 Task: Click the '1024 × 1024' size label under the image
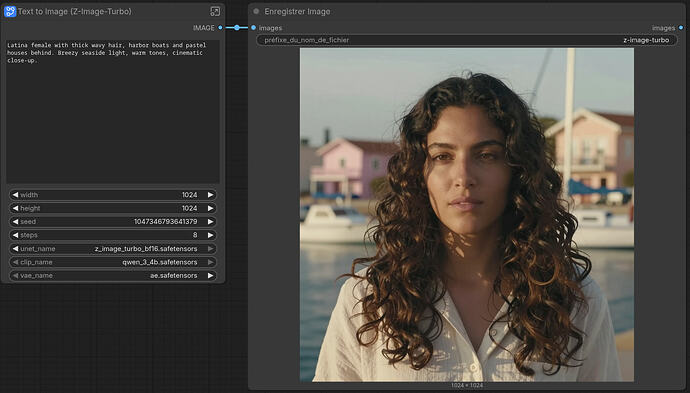click(467, 386)
